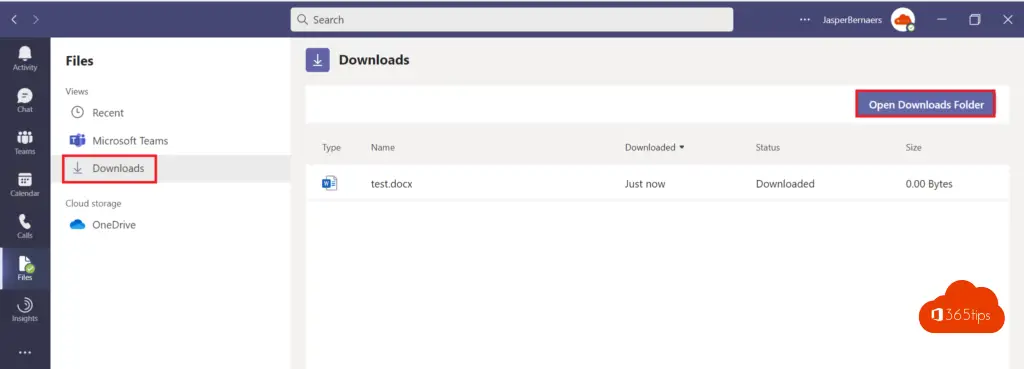The image size is (1024, 369).
Task: Open the JasperBernaers profile avatar
Action: click(x=903, y=20)
